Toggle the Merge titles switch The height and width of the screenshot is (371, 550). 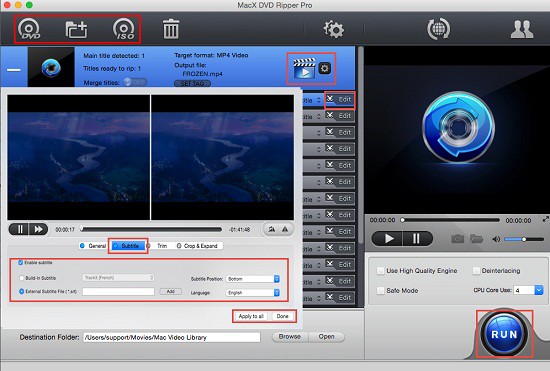click(x=135, y=82)
